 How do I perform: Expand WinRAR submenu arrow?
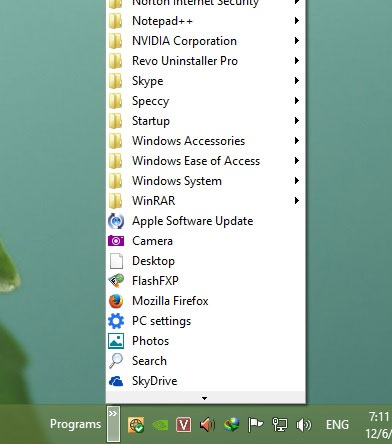[296, 201]
